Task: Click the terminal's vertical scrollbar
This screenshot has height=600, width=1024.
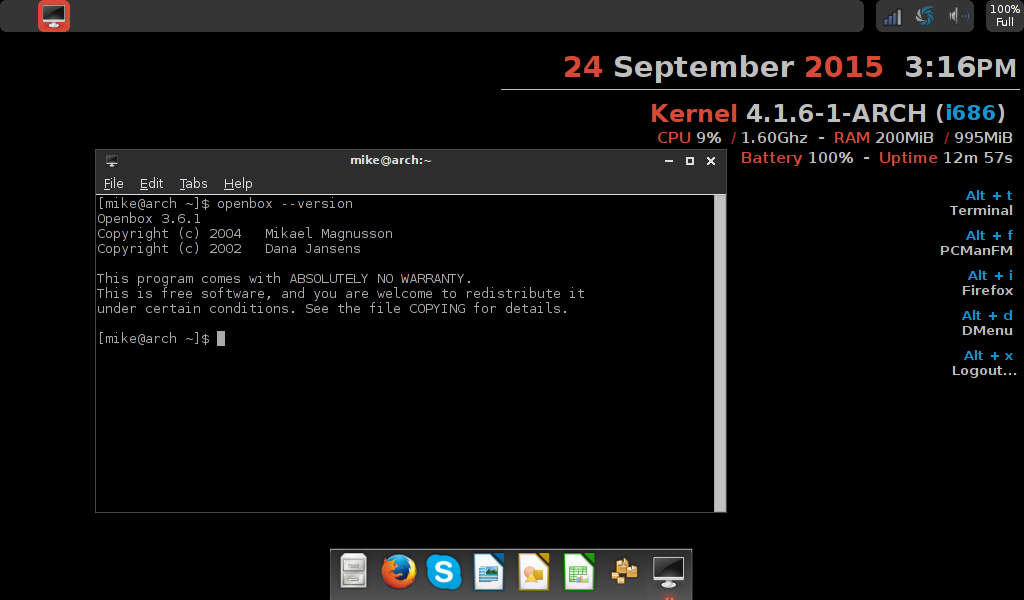Action: coord(719,352)
